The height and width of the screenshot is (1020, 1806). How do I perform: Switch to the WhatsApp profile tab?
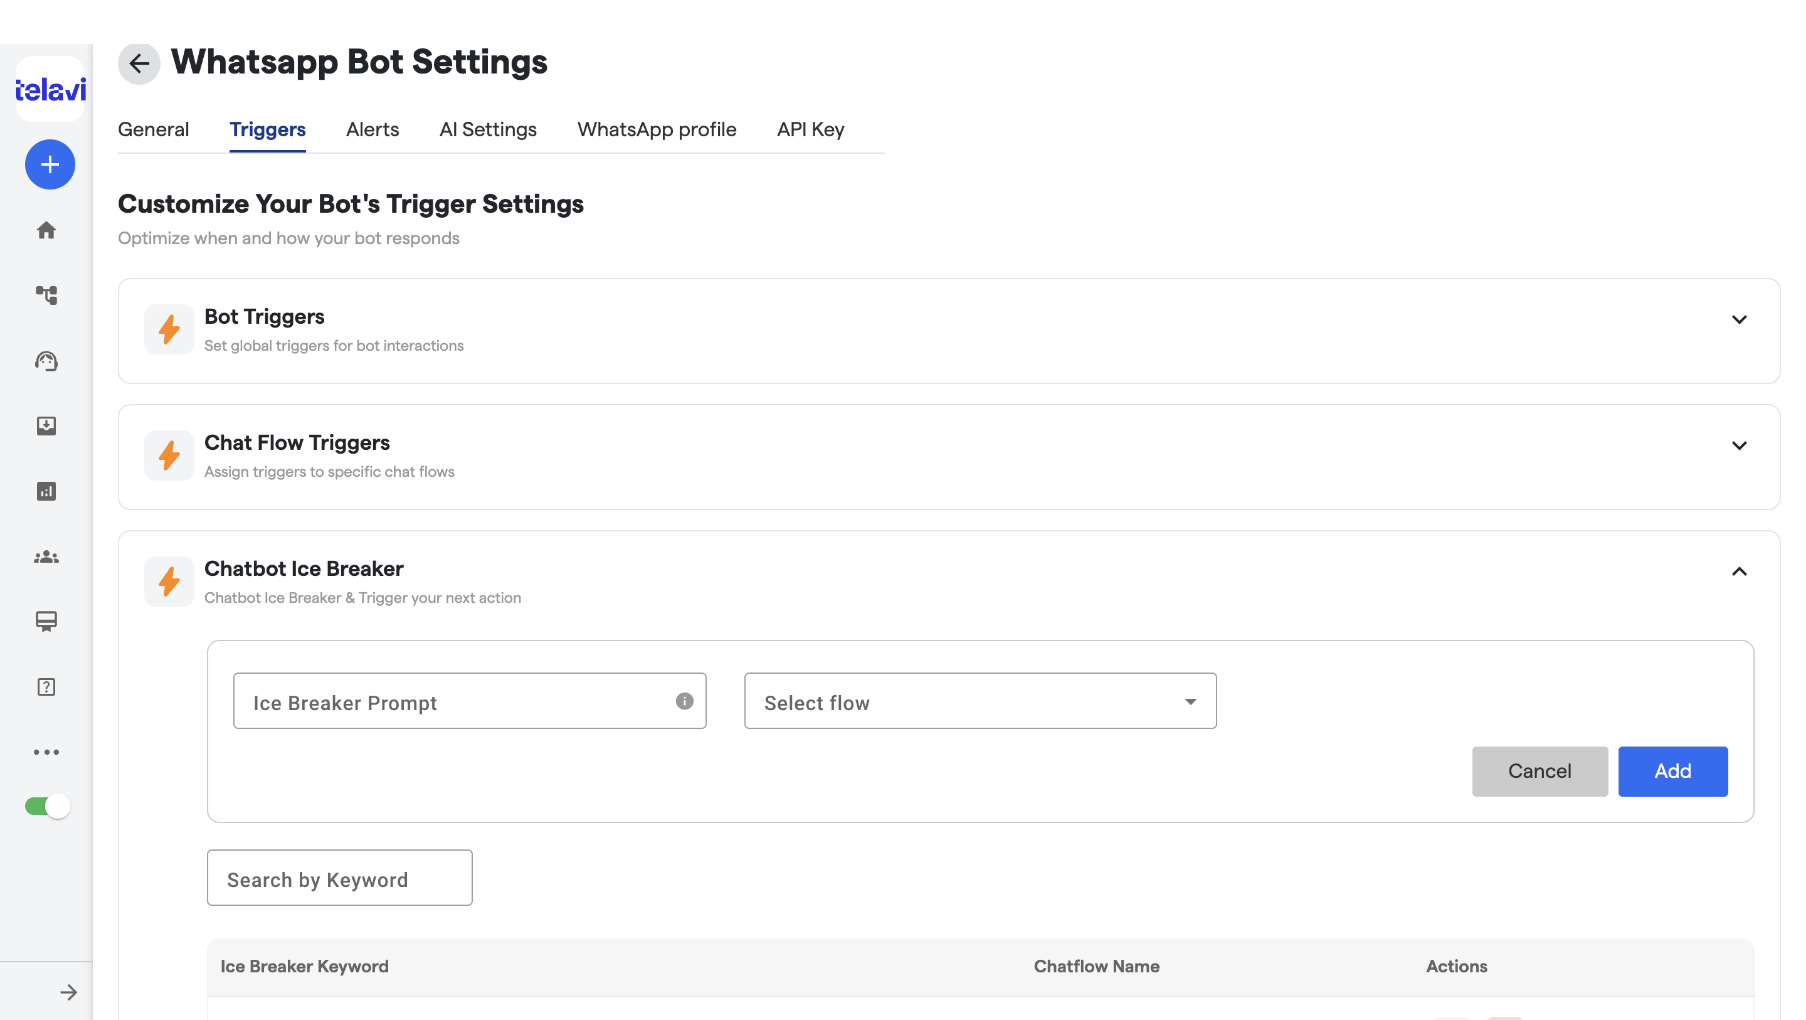click(x=657, y=130)
